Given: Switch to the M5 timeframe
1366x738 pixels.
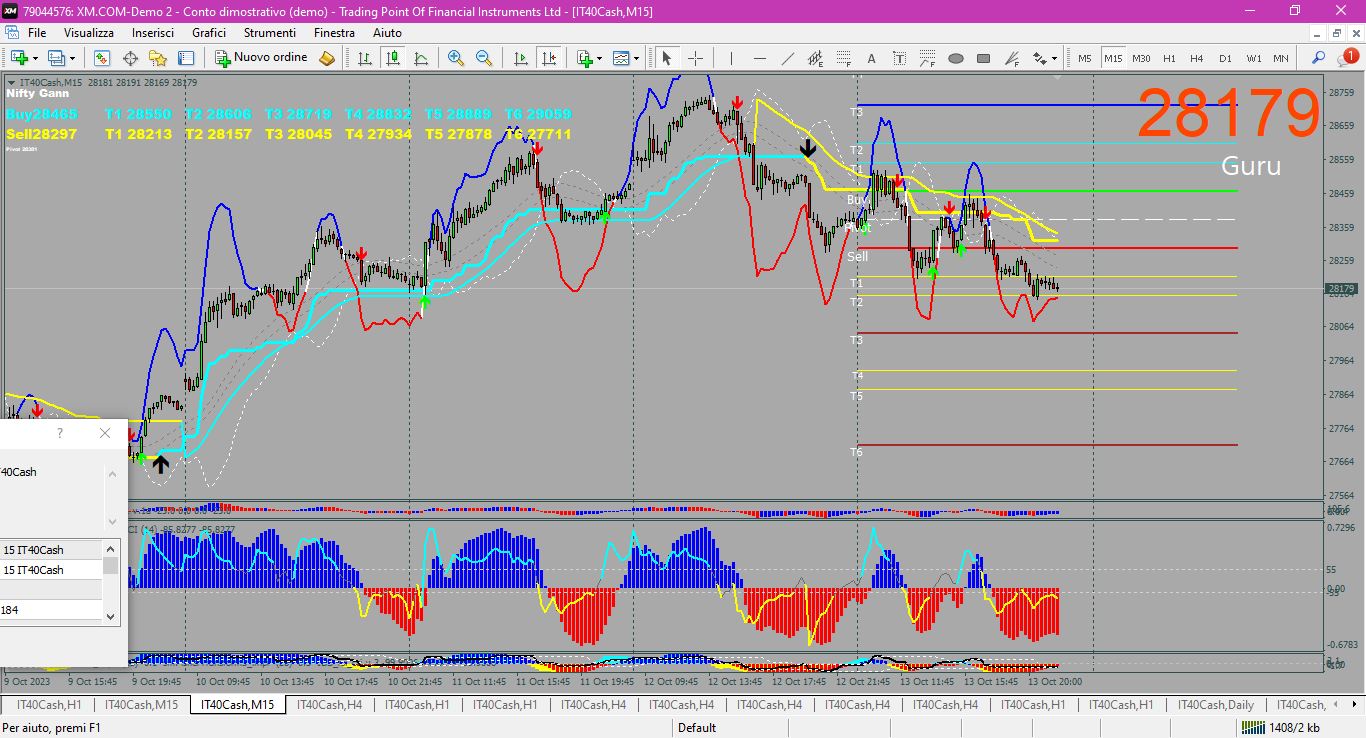Looking at the screenshot, I should point(1085,58).
